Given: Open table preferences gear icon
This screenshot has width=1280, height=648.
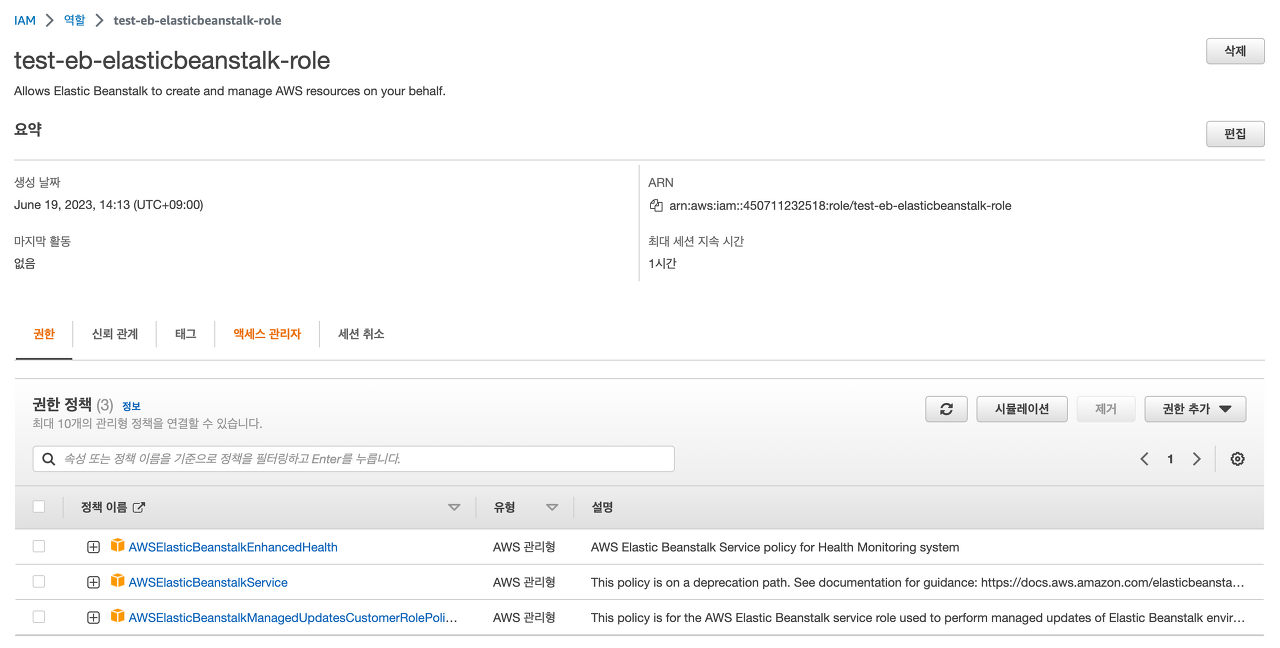Looking at the screenshot, I should pyautogui.click(x=1238, y=459).
